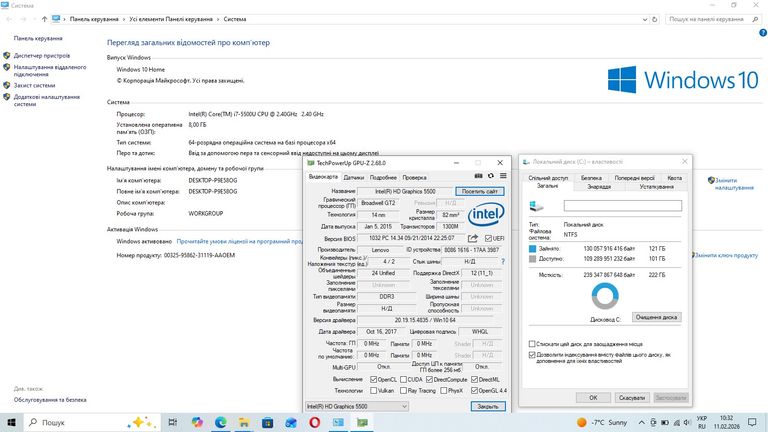Click the Intel logo in GPU-Z
This screenshot has width=768, height=432.
pyautogui.click(x=486, y=214)
